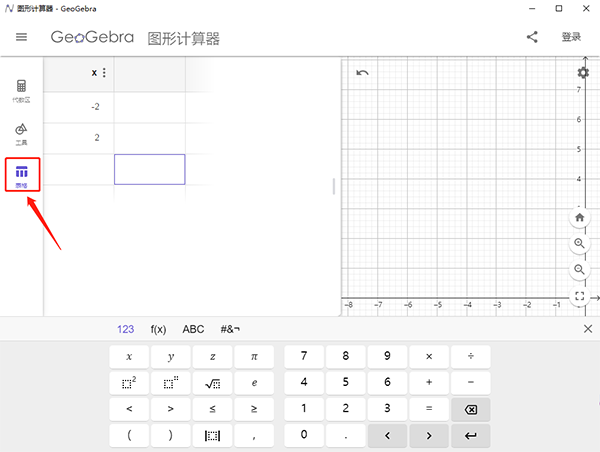Tap the absolute value key

click(x=212, y=435)
